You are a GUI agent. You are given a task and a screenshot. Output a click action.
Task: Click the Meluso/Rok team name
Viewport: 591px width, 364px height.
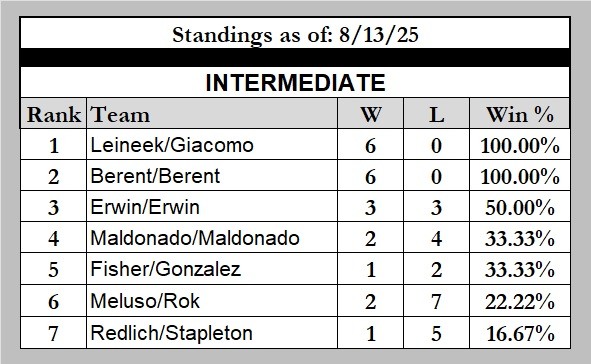click(145, 301)
